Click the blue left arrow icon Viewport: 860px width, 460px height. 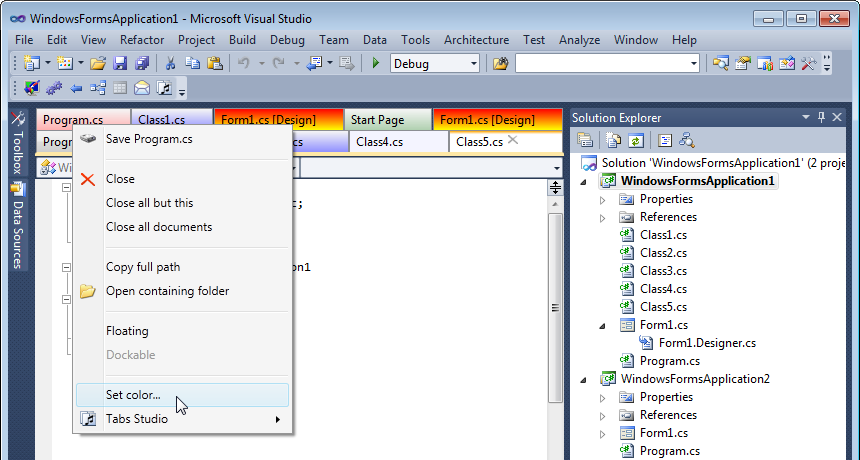point(76,88)
